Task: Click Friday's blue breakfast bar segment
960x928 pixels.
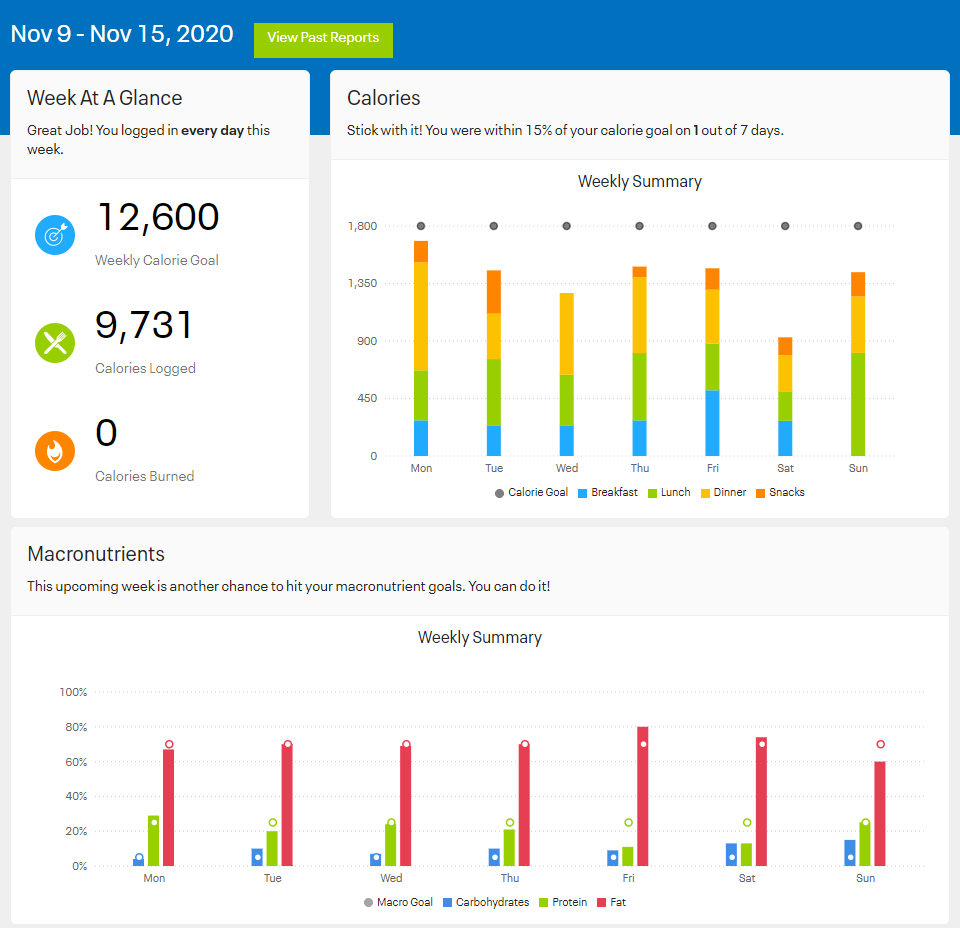Action: click(x=712, y=423)
